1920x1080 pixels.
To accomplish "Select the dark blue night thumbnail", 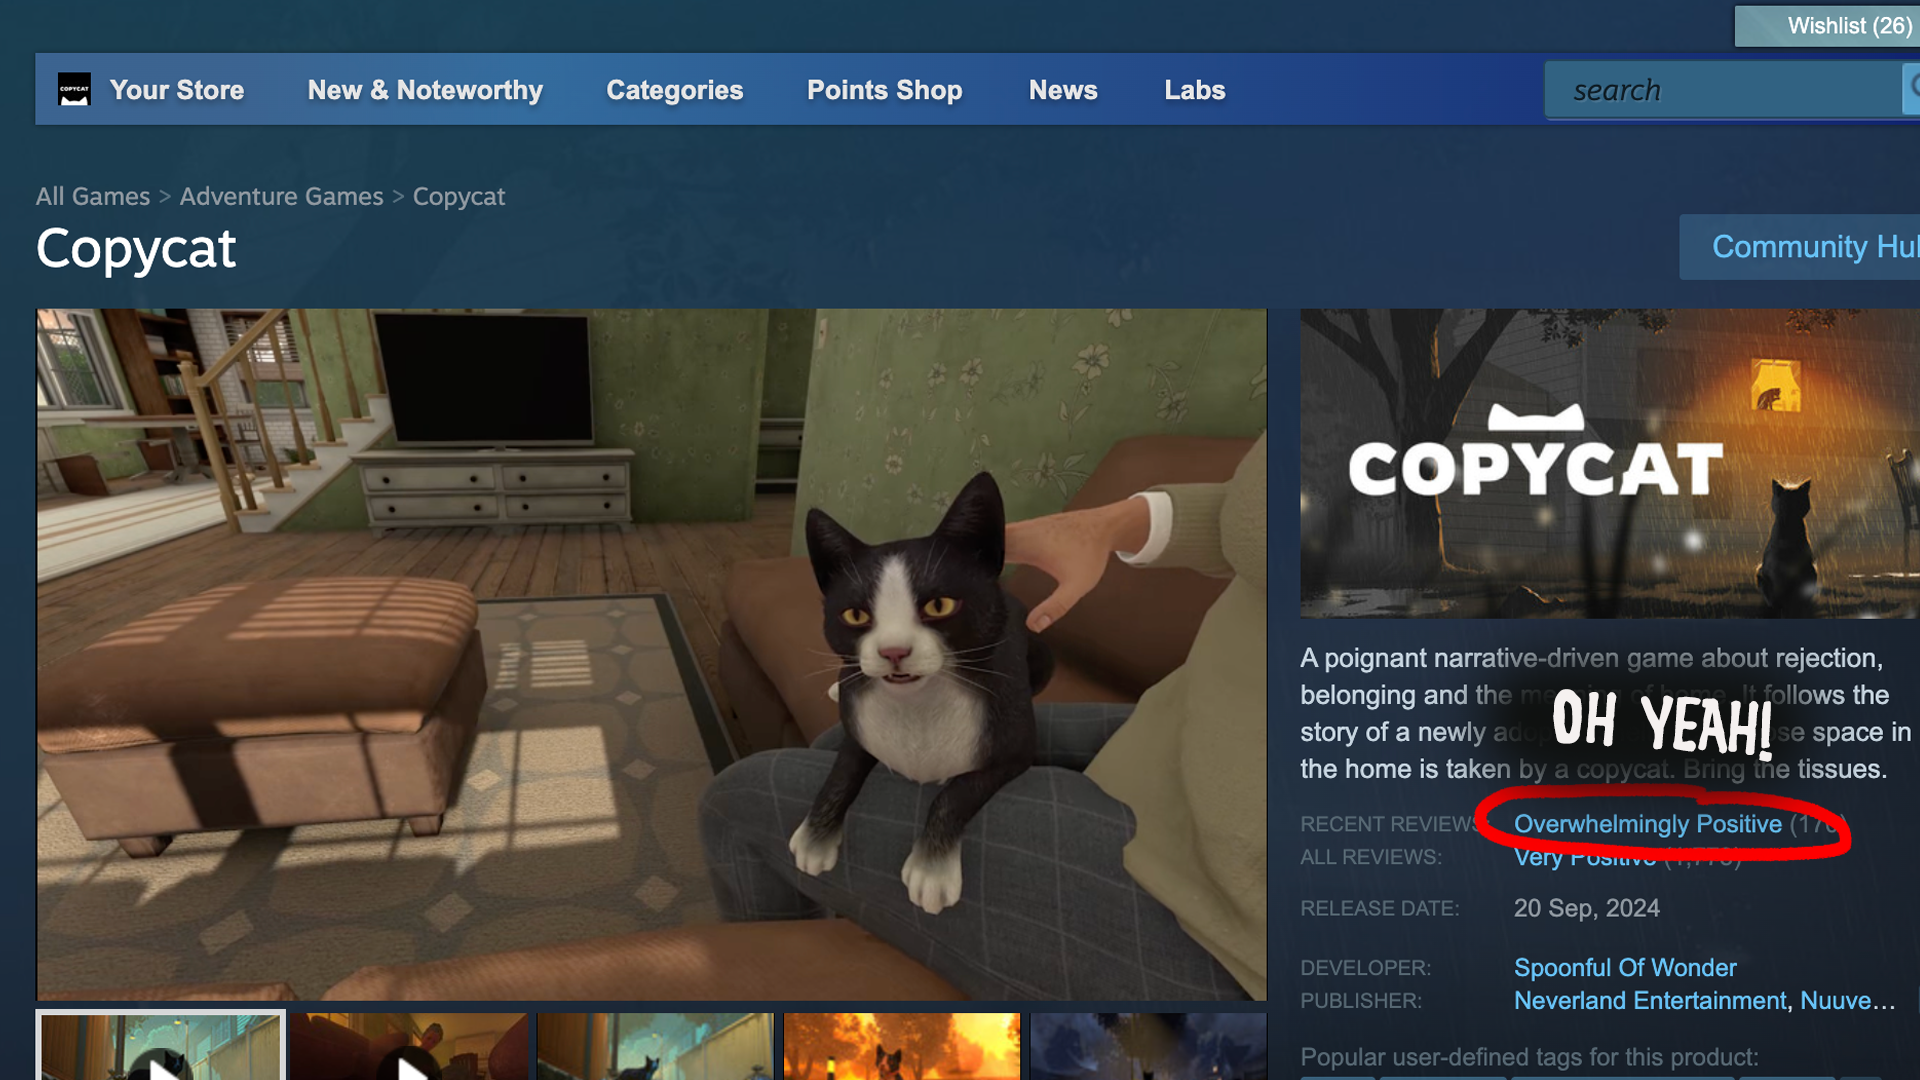I will pyautogui.click(x=1148, y=1047).
